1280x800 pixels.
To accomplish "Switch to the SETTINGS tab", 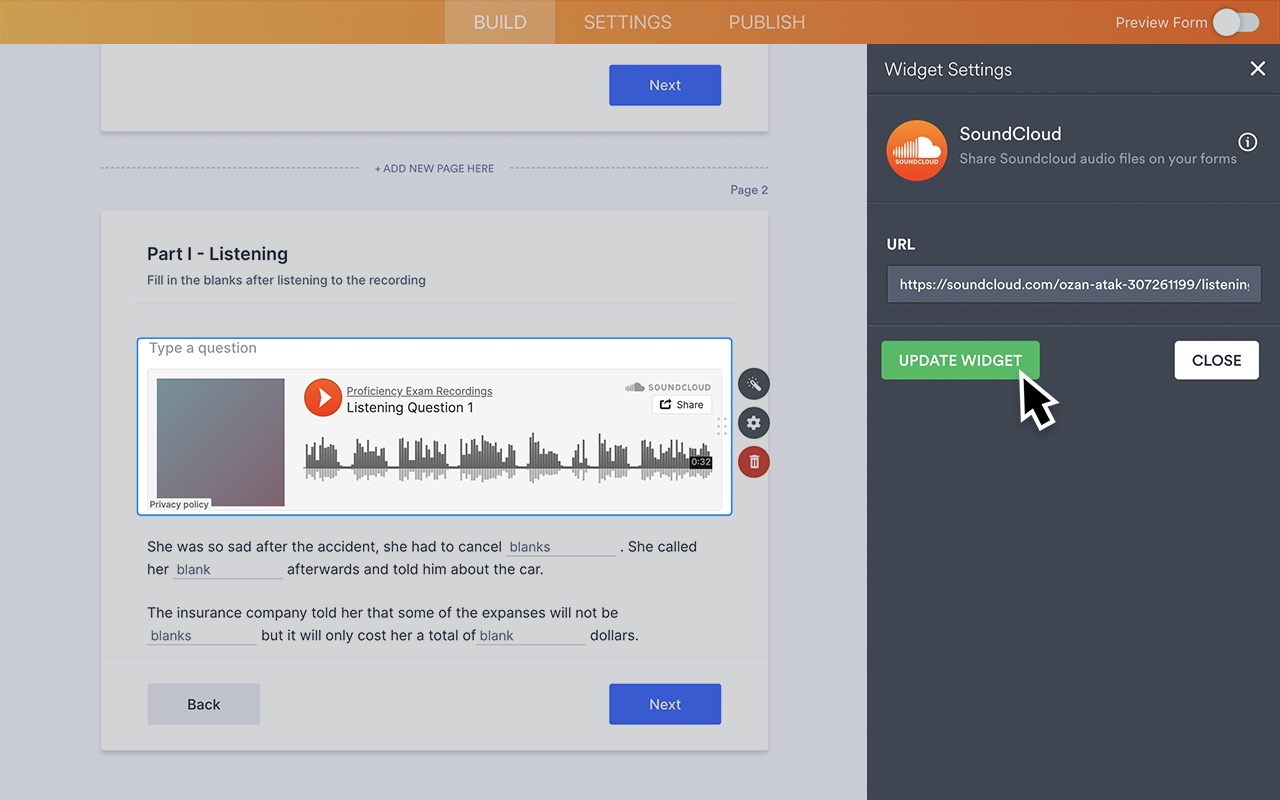I will tap(627, 21).
